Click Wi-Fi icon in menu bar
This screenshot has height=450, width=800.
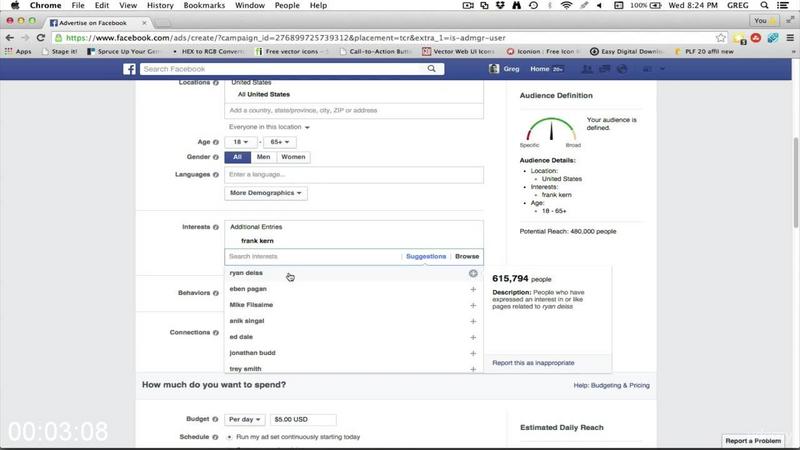[x=566, y=5]
